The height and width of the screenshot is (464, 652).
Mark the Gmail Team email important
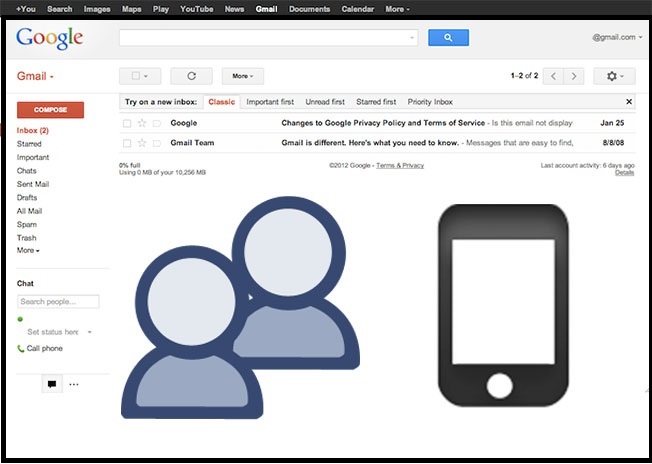[x=157, y=143]
